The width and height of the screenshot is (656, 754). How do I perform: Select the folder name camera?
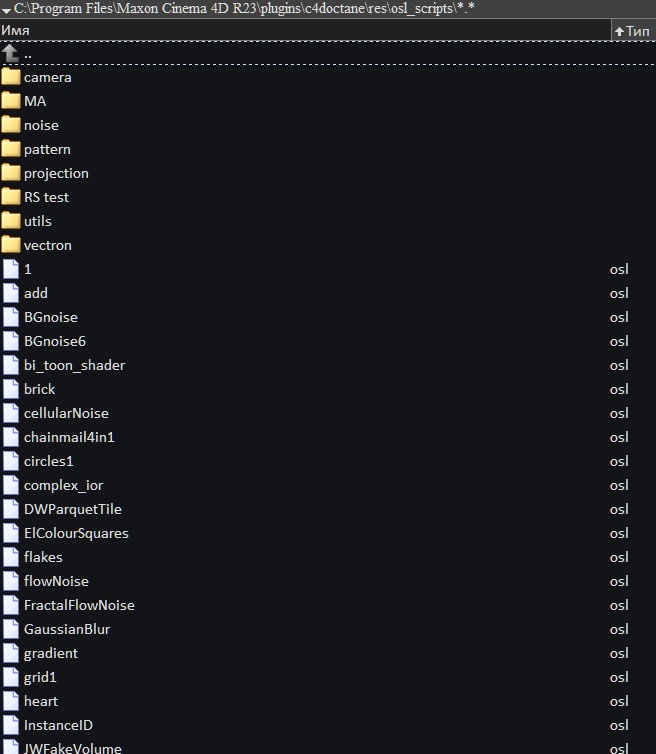pyautogui.click(x=48, y=77)
